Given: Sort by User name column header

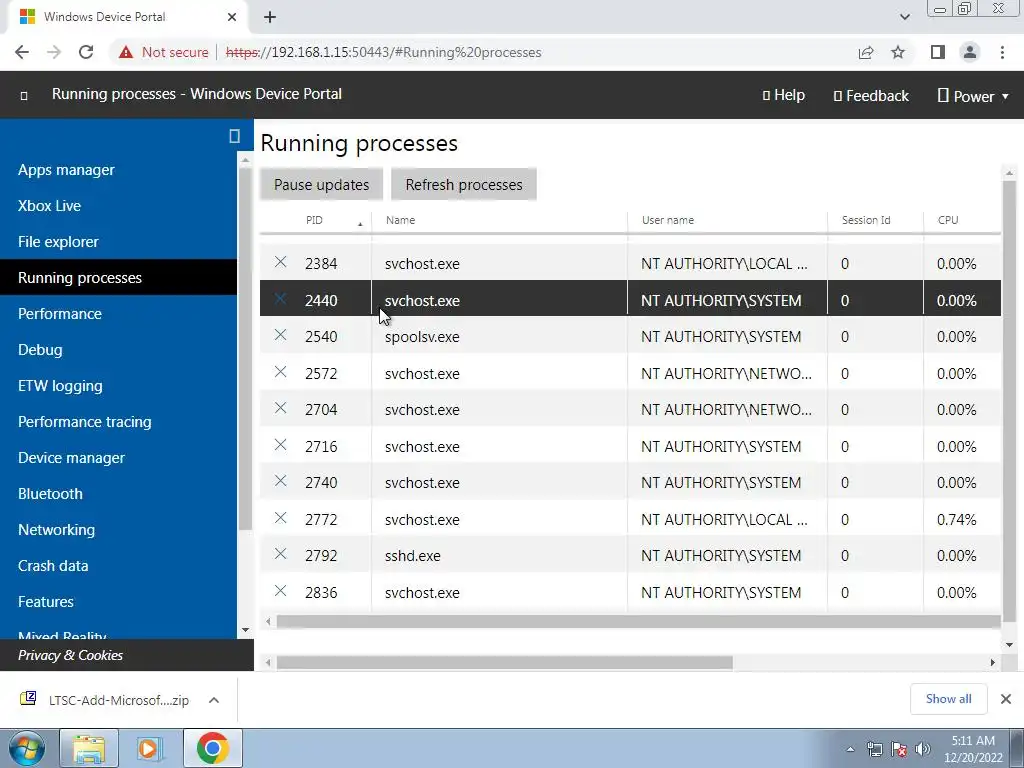Looking at the screenshot, I should [667, 220].
